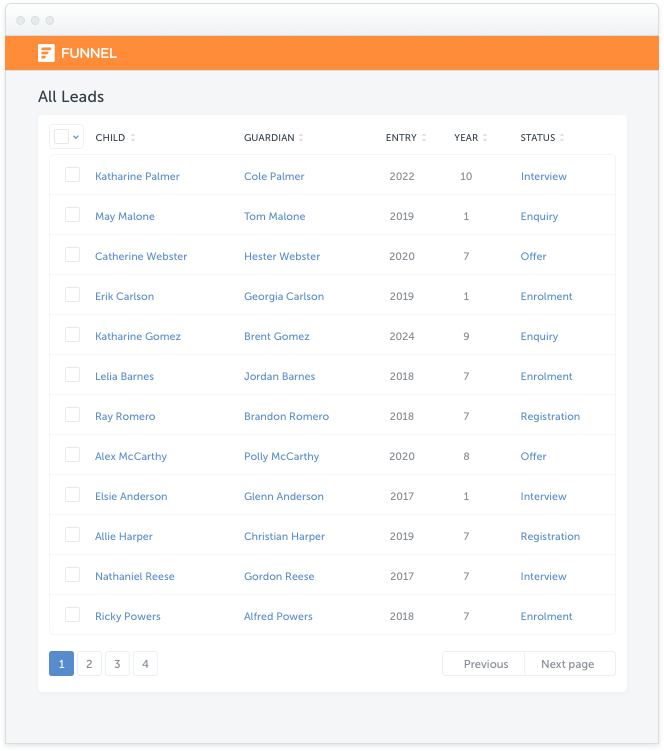Click the Next page button
Screen dimensions: 664x751
point(570,664)
